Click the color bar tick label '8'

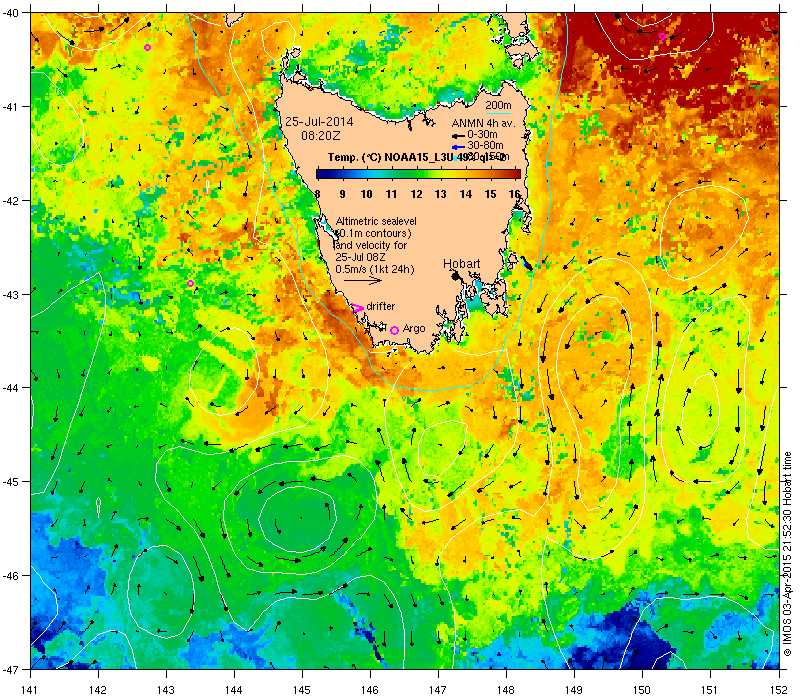coord(317,194)
